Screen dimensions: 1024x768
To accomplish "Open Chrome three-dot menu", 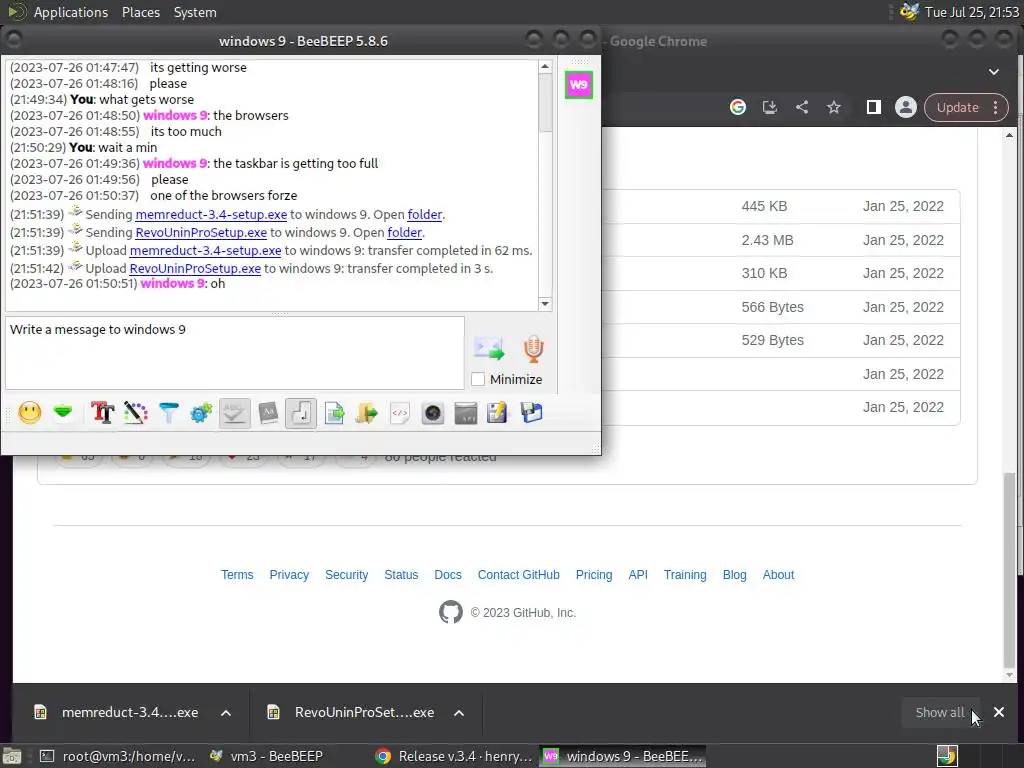I will (x=995, y=108).
